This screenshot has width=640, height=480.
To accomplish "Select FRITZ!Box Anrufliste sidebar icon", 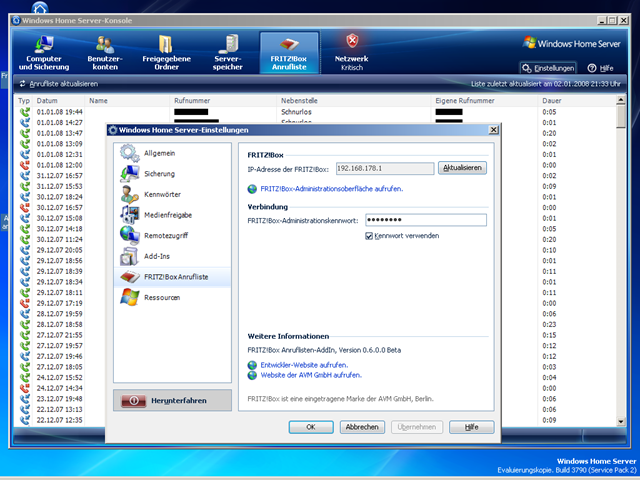I will [x=130, y=277].
